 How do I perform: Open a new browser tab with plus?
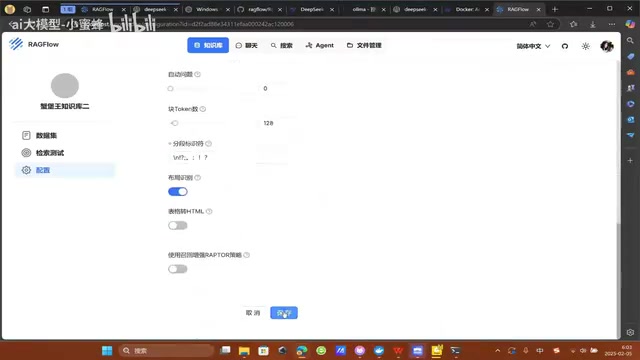click(555, 9)
